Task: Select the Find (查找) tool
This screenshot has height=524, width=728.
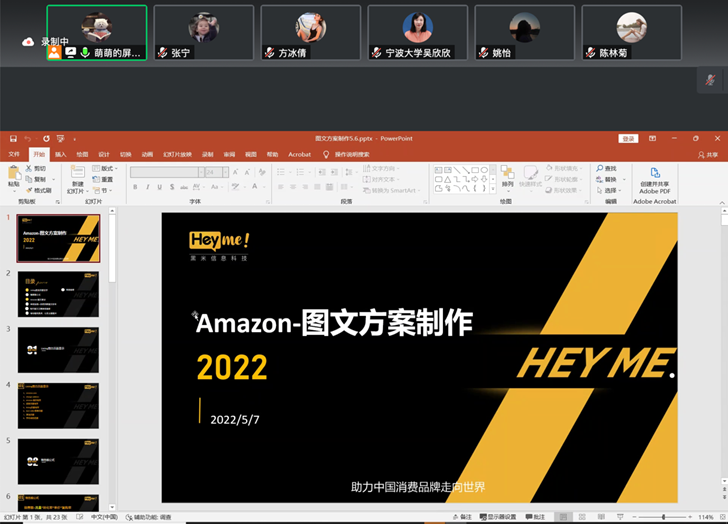Action: pyautogui.click(x=606, y=169)
